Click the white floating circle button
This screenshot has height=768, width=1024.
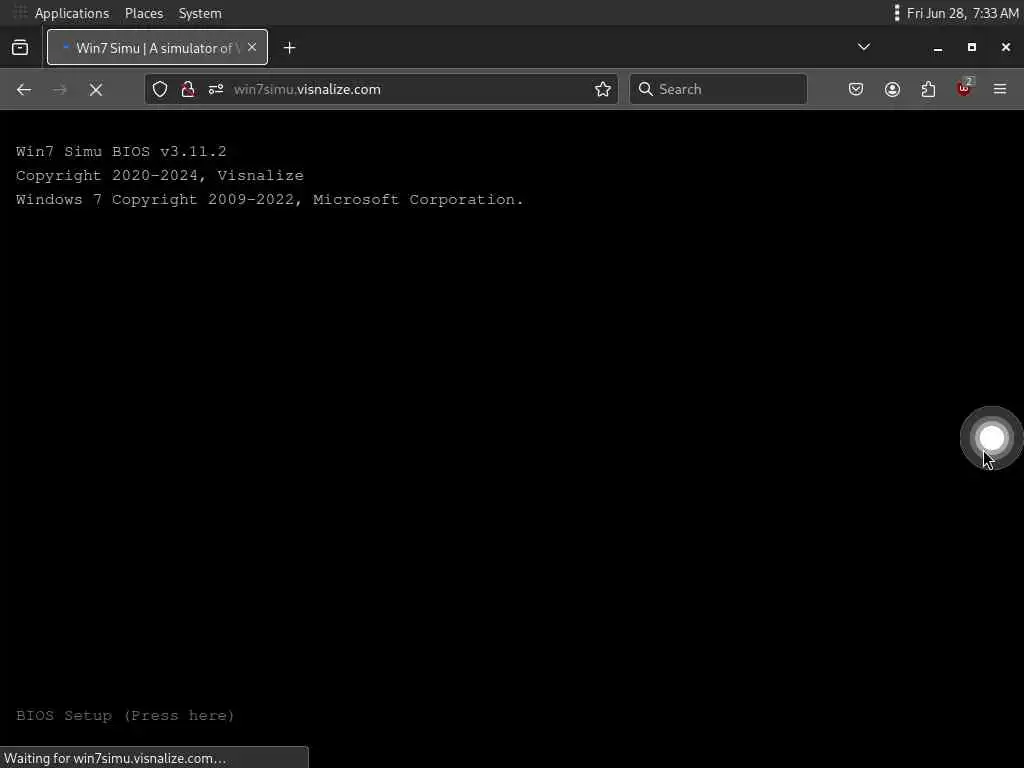[x=991, y=438]
